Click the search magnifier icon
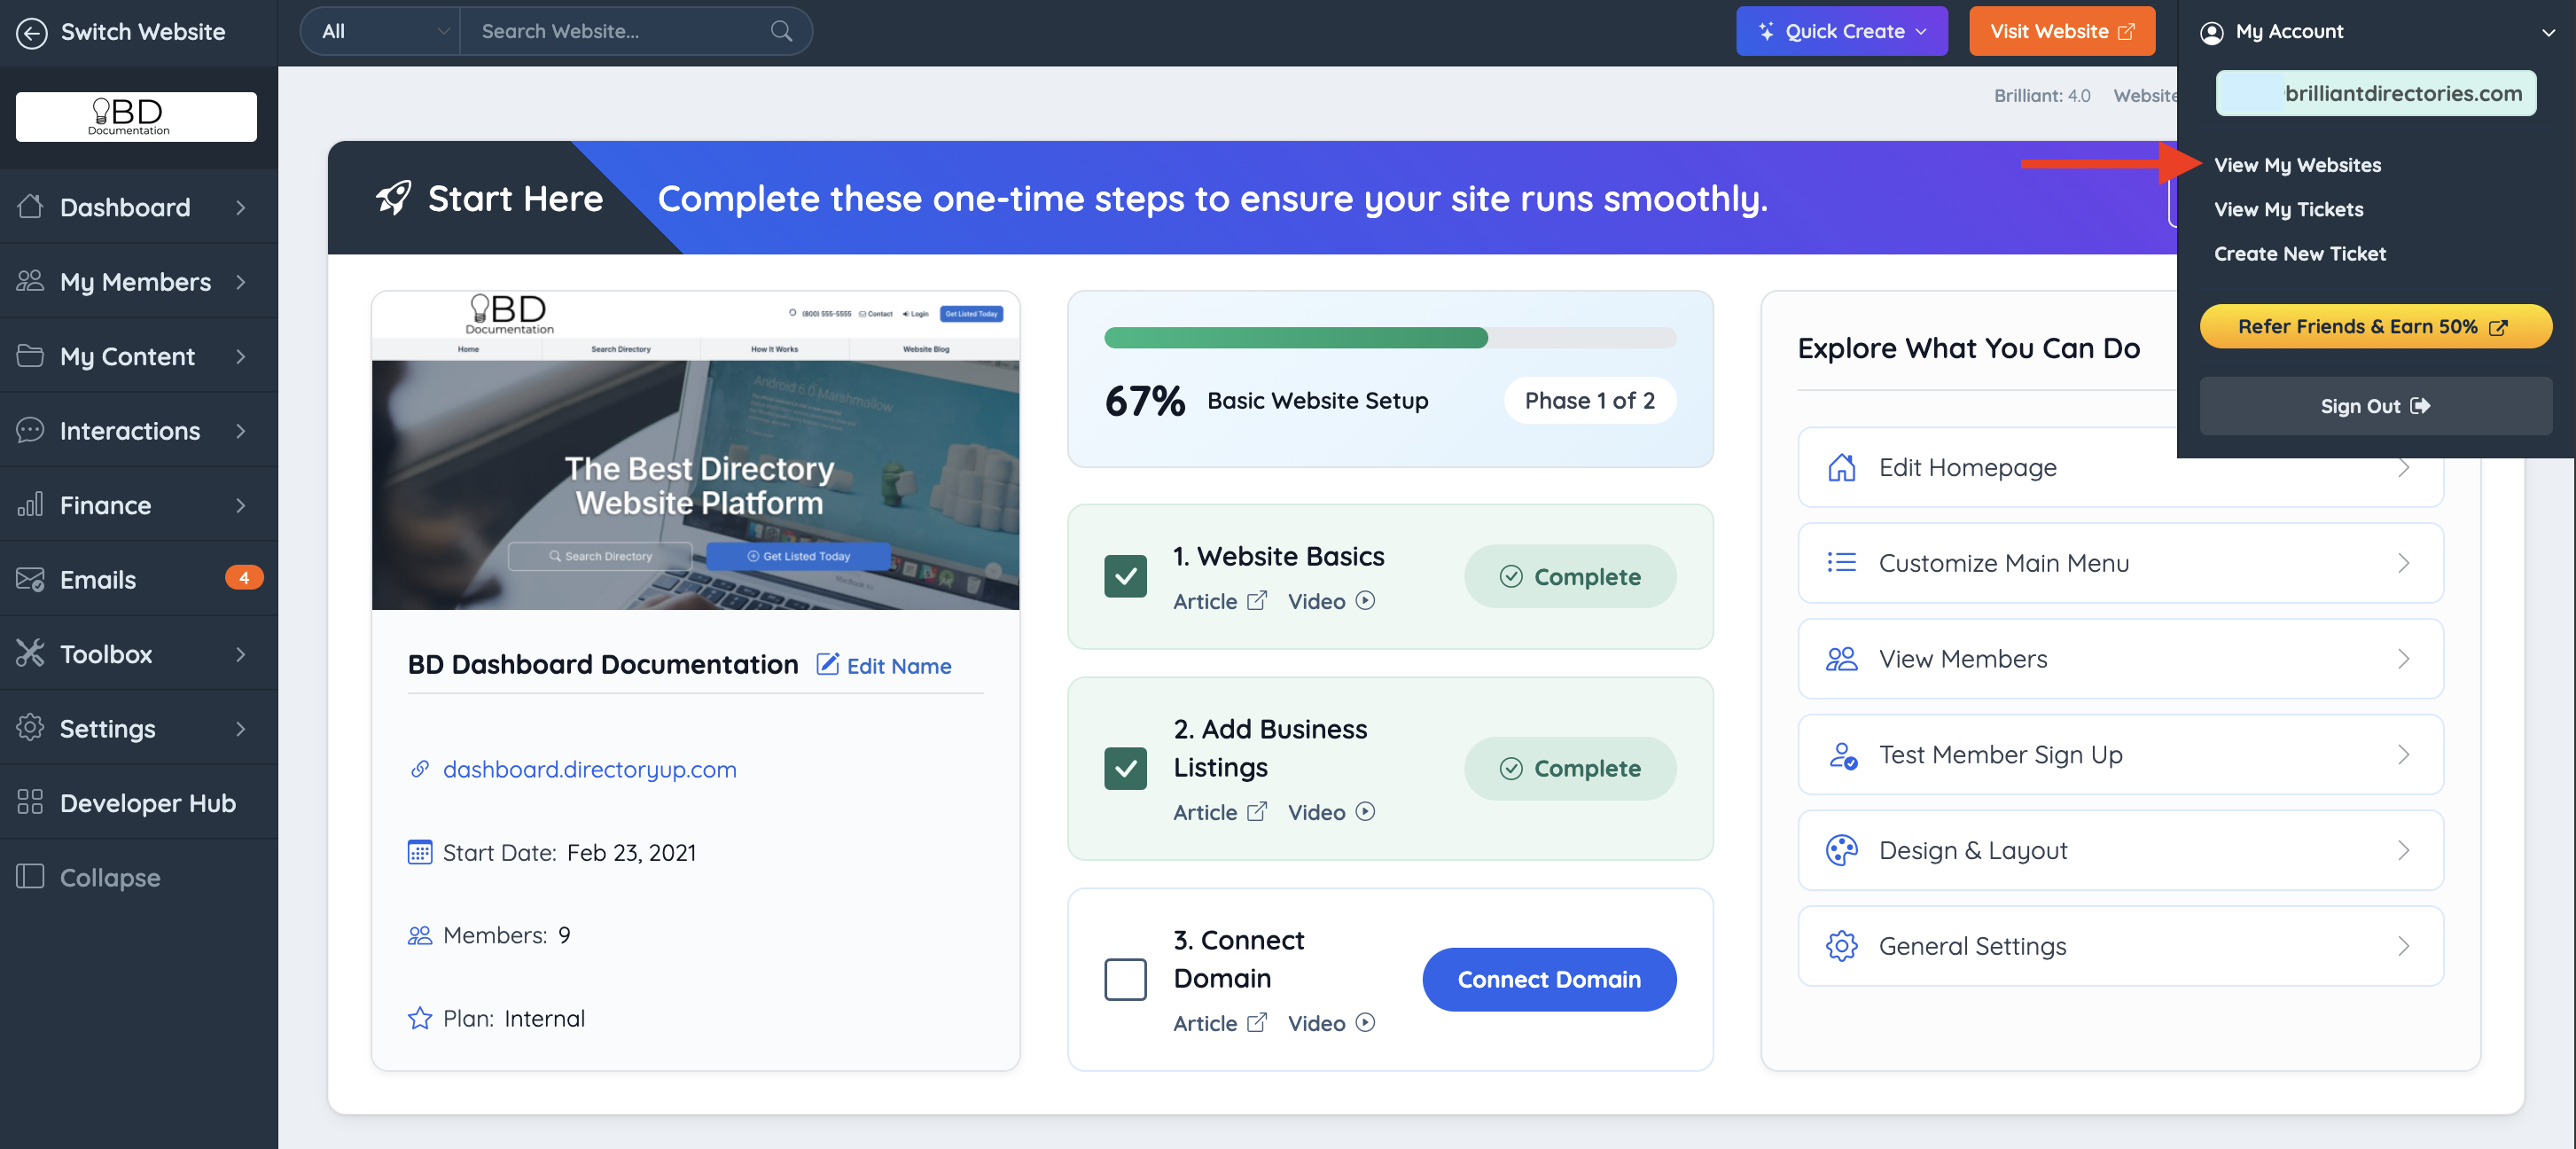 coord(781,31)
